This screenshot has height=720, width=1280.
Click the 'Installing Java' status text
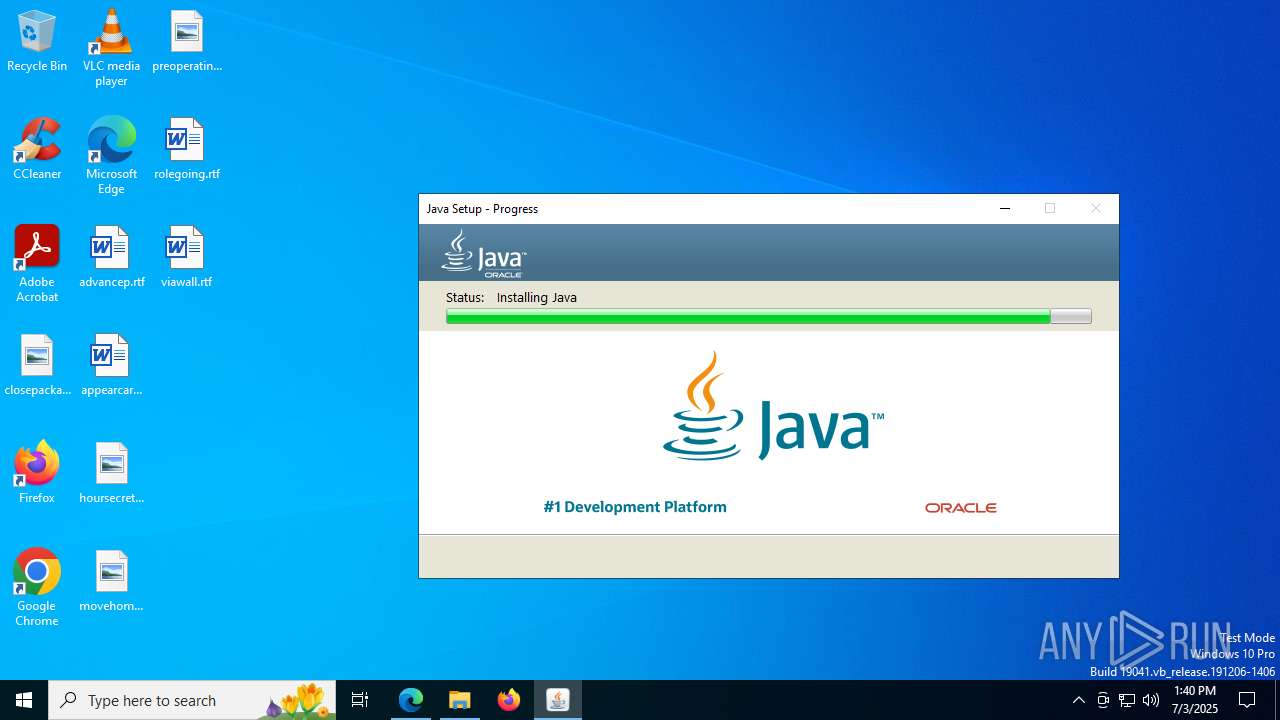pyautogui.click(x=537, y=297)
